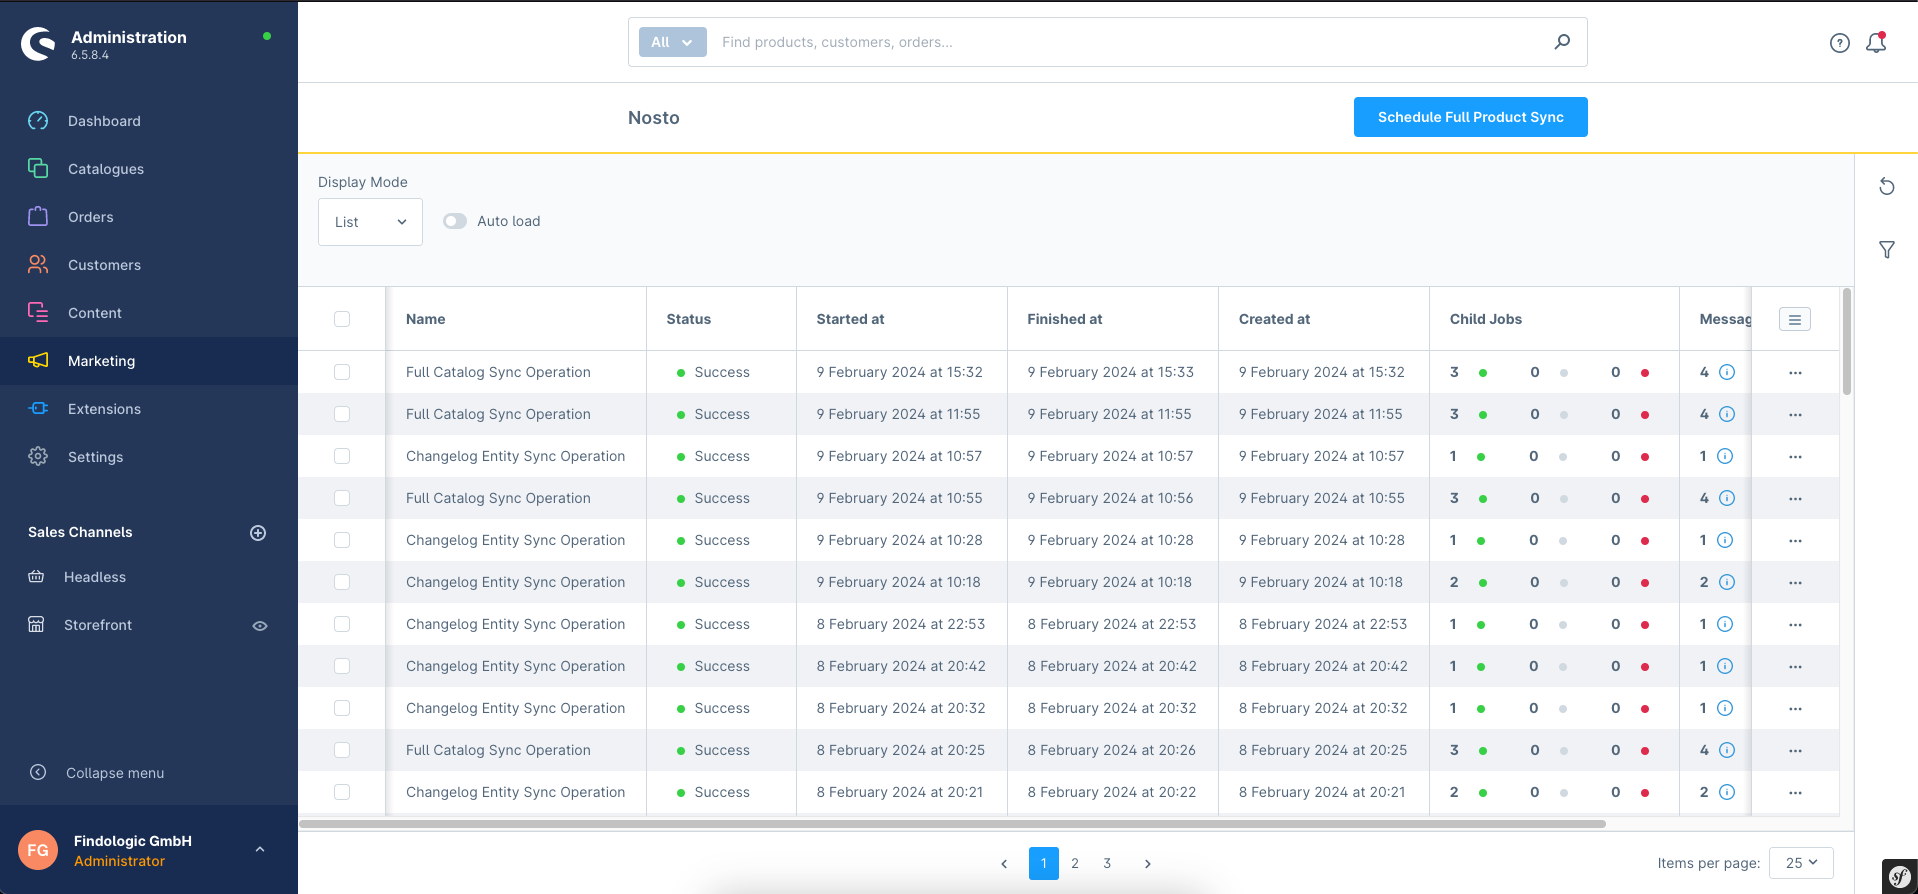Open actions menu for 9 February 10:18 row
This screenshot has height=894, width=1918.
(1795, 583)
